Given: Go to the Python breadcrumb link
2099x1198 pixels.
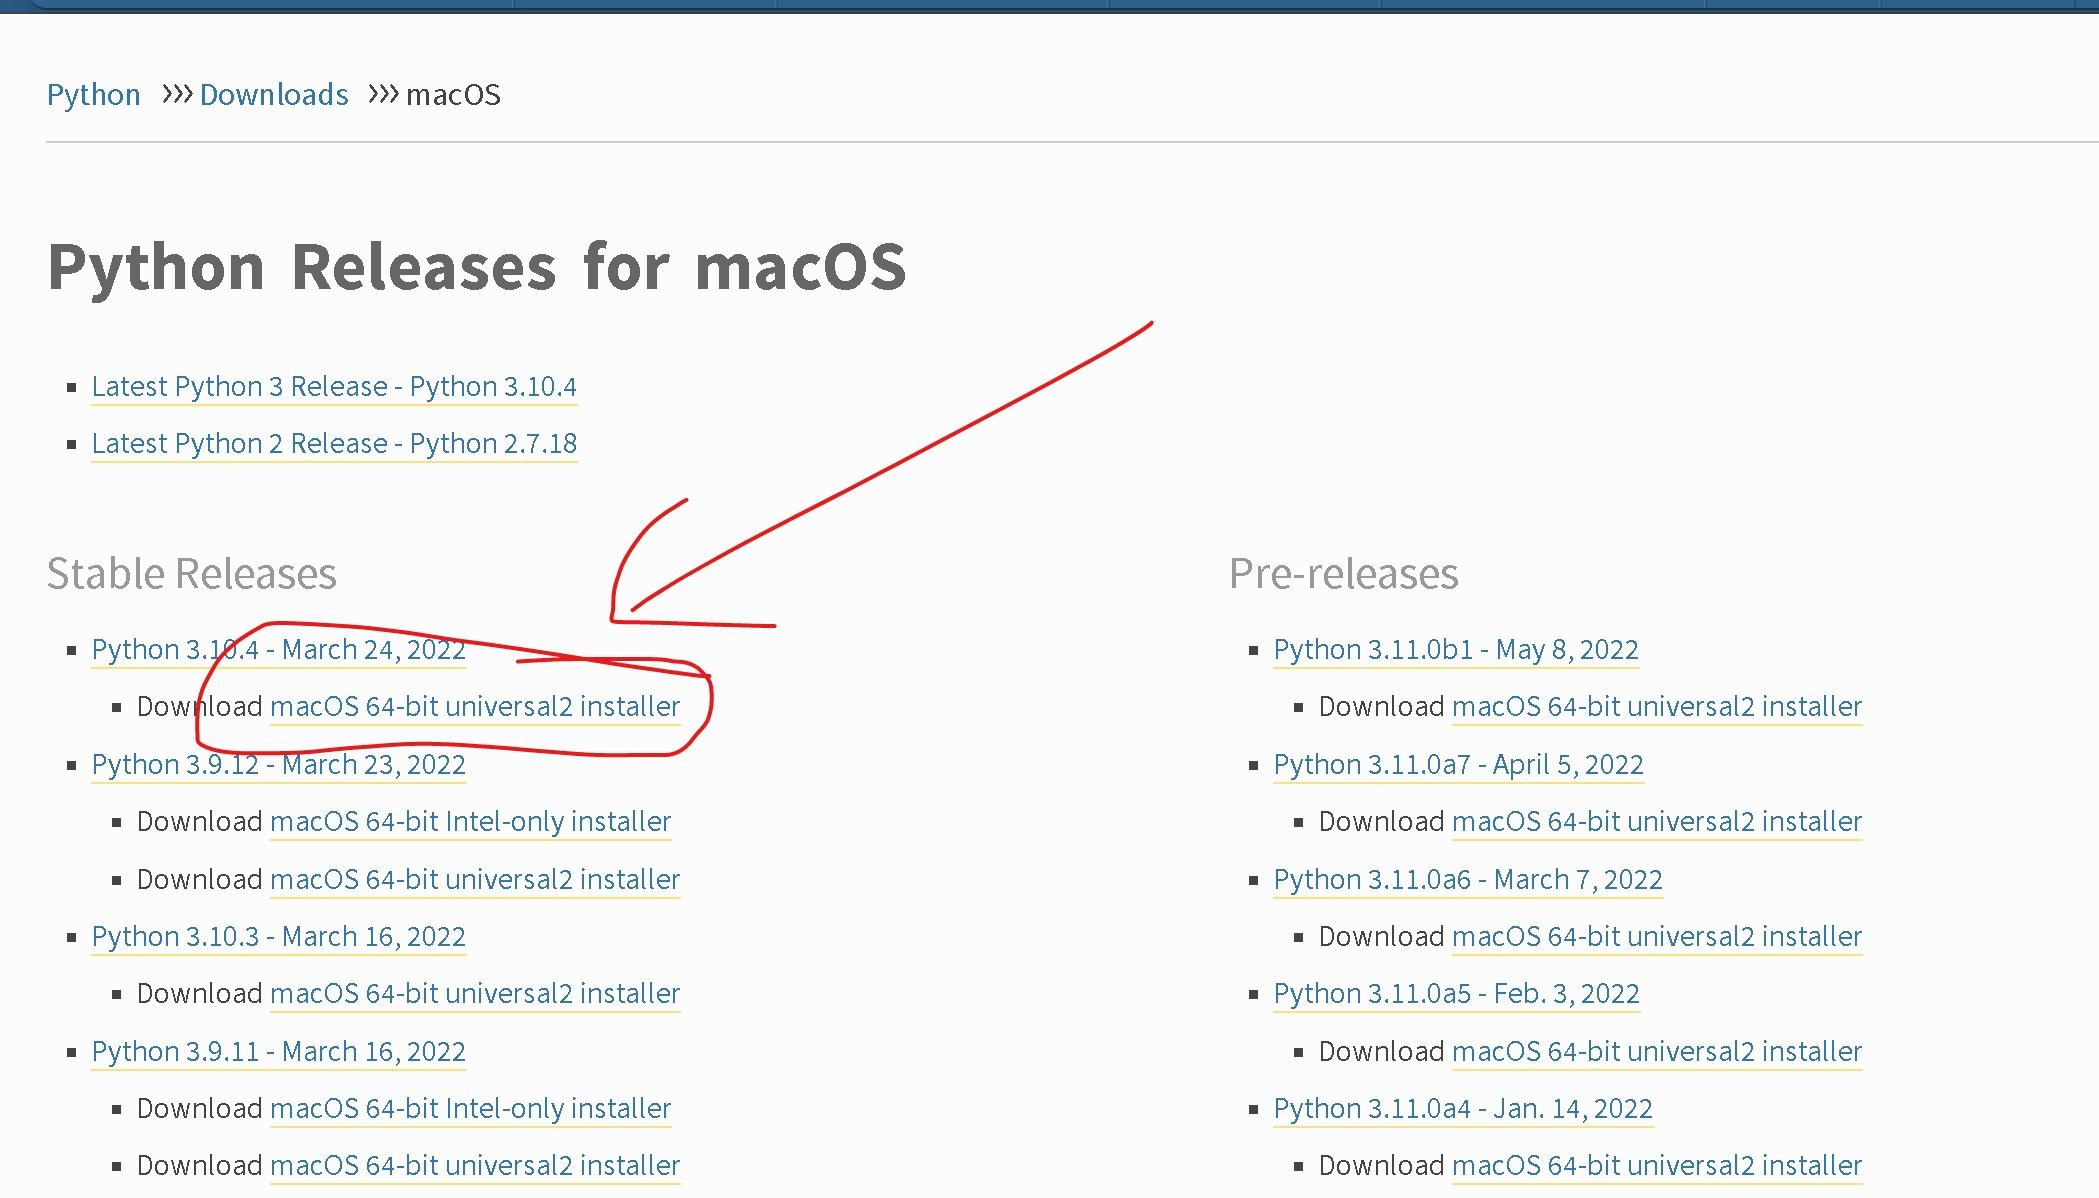Looking at the screenshot, I should coord(93,95).
